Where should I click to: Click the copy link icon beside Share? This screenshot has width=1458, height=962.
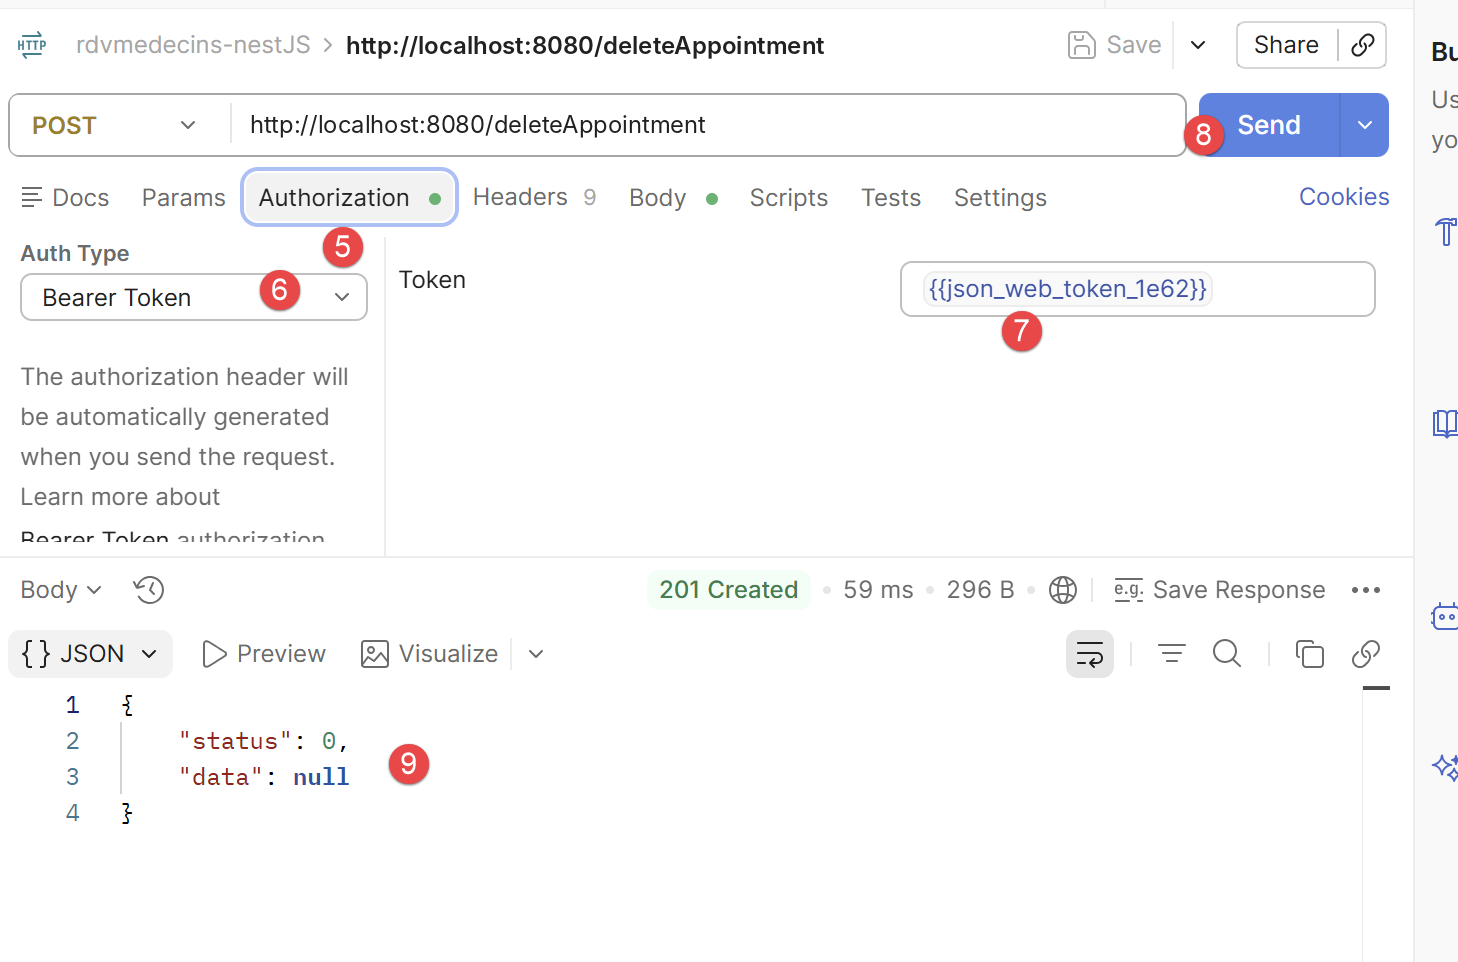tap(1362, 45)
